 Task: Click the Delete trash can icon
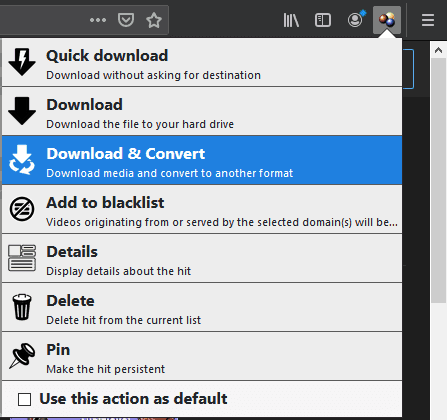[x=22, y=307]
